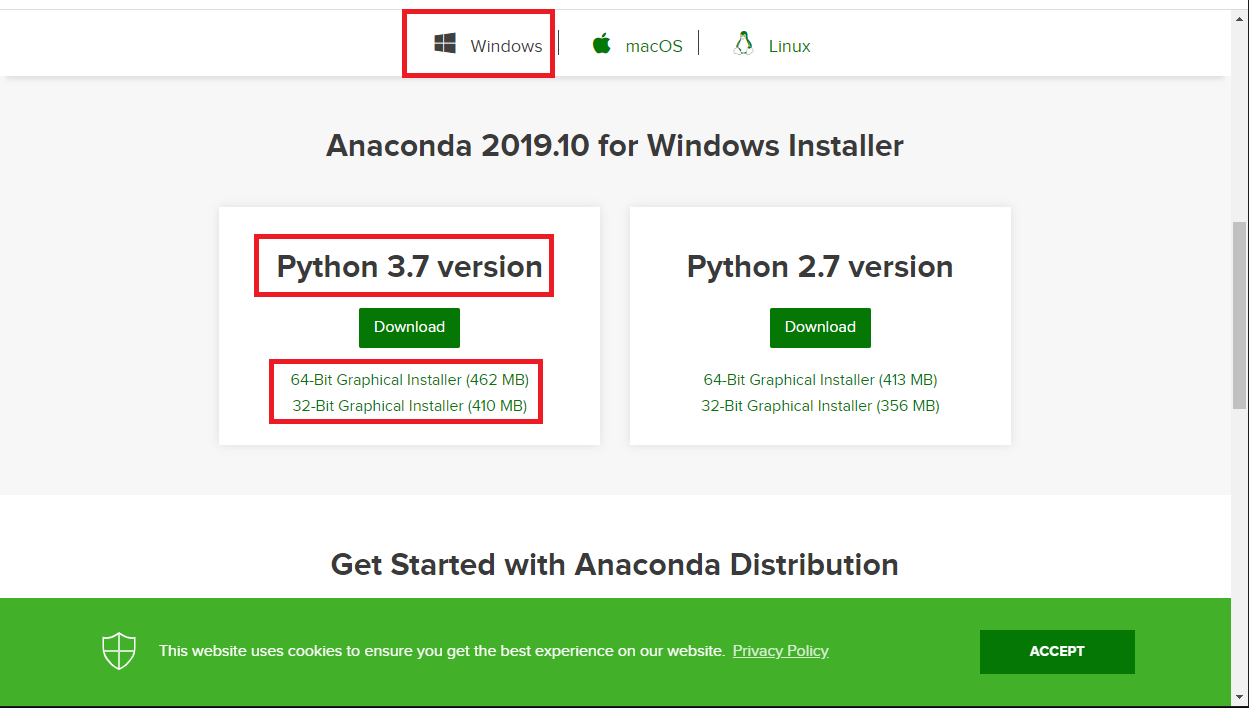Click Get Started with Anaconda Distribution heading
Image resolution: width=1249 pixels, height=708 pixels.
pyautogui.click(x=615, y=565)
